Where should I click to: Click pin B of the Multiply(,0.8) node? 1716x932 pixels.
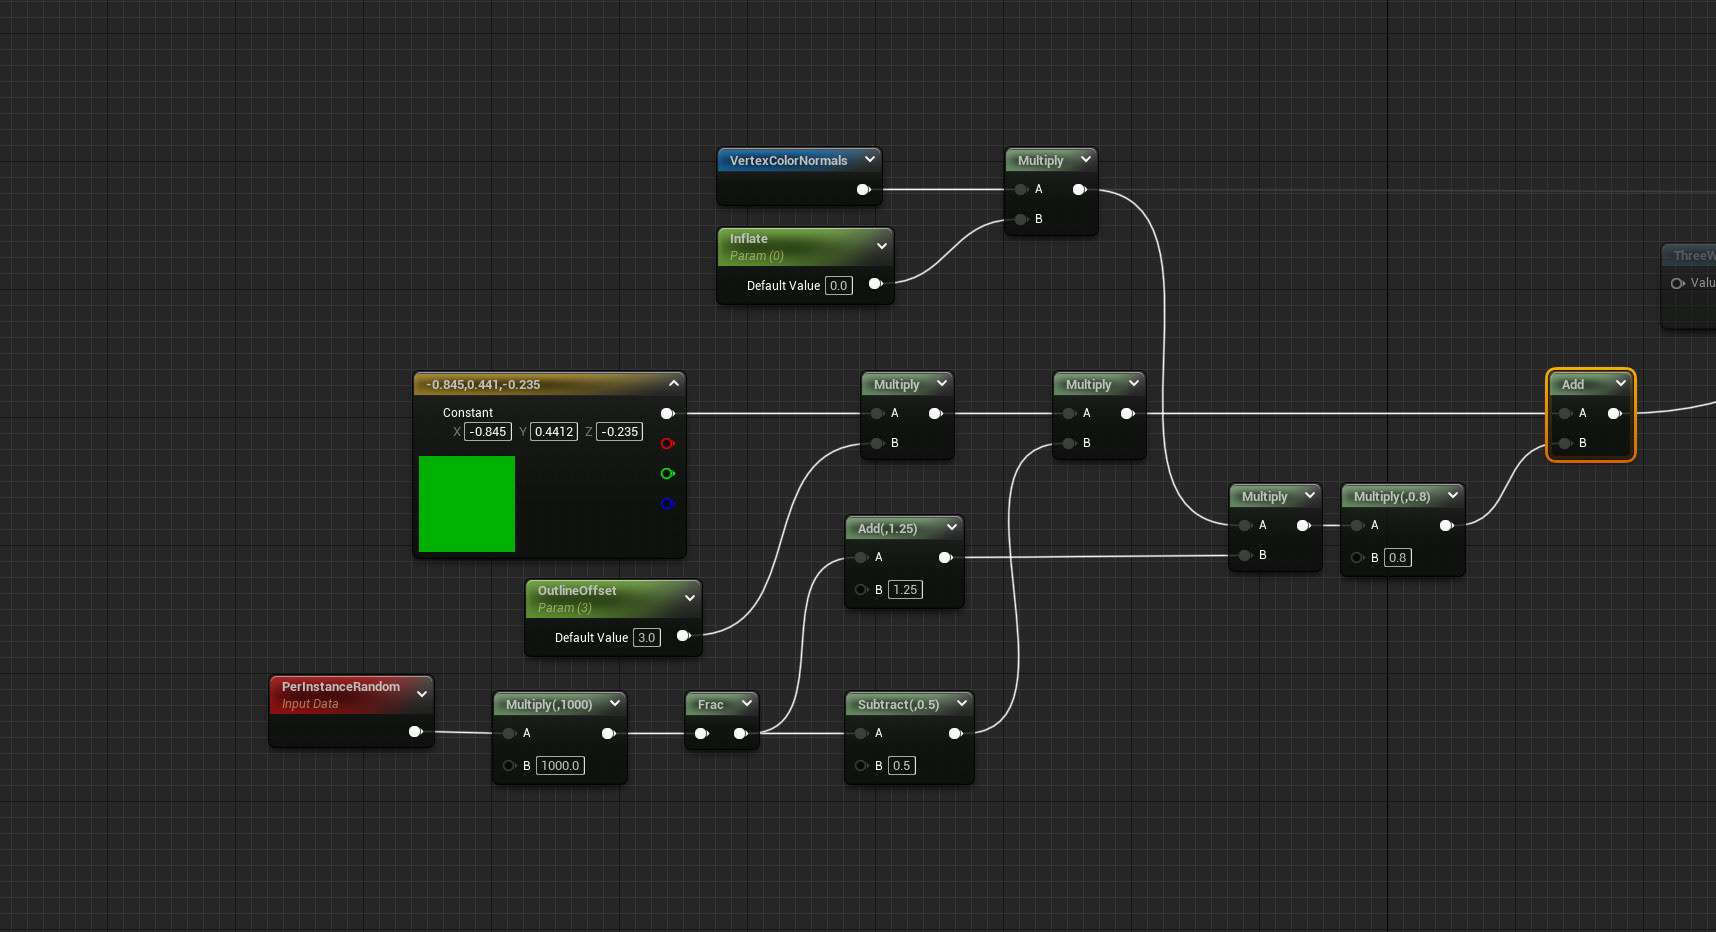click(x=1357, y=557)
